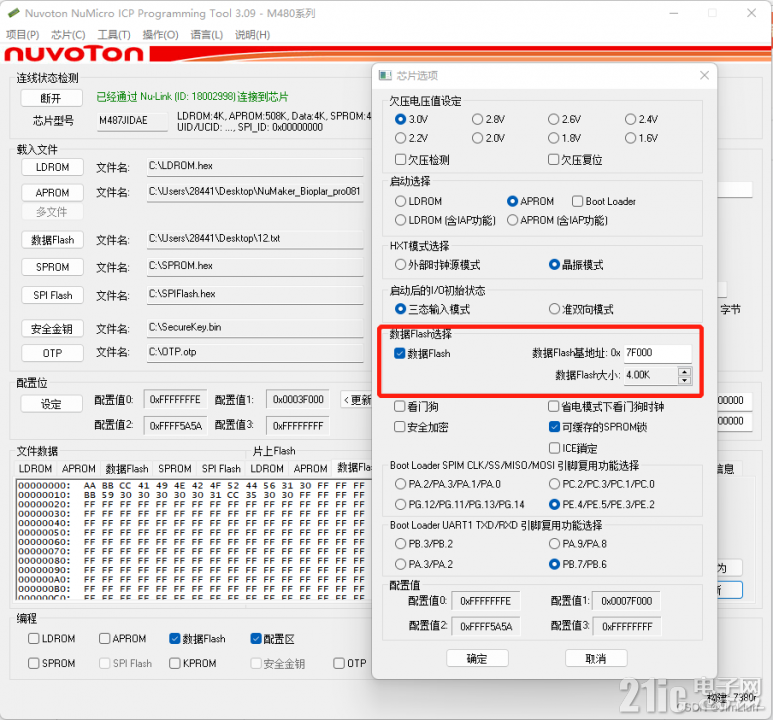Open the 说明(H) menu
Screen dimensions: 773x720
tap(252, 35)
